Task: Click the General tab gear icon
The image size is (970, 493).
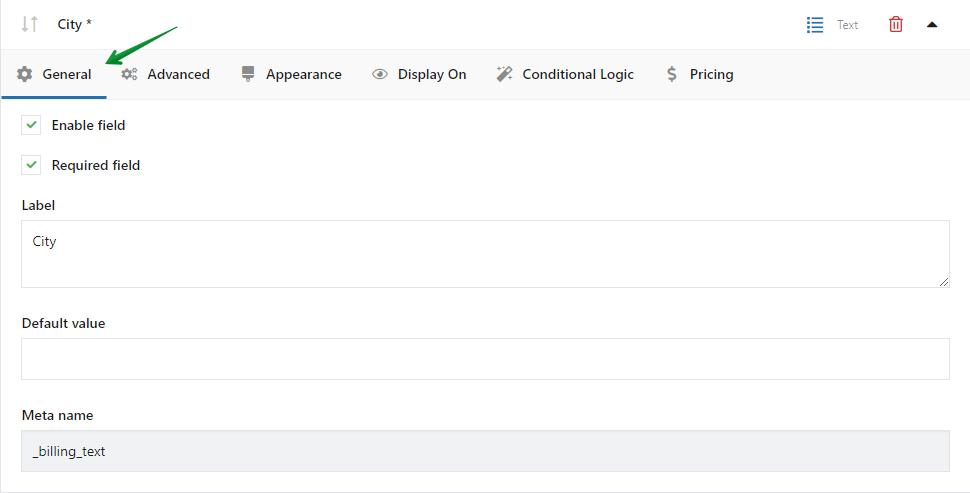Action: click(x=25, y=74)
